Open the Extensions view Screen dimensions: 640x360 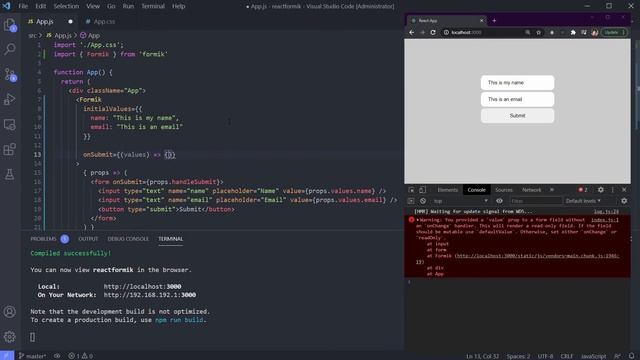9,149
